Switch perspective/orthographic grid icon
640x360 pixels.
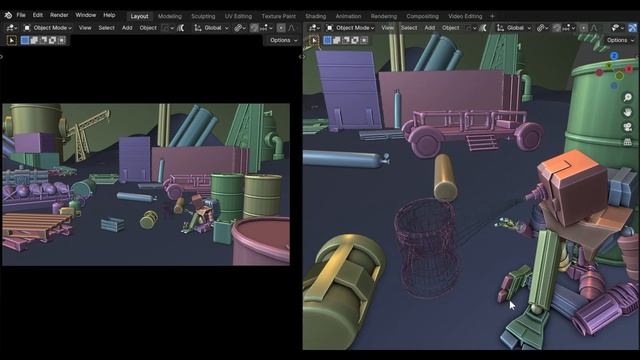coord(628,142)
